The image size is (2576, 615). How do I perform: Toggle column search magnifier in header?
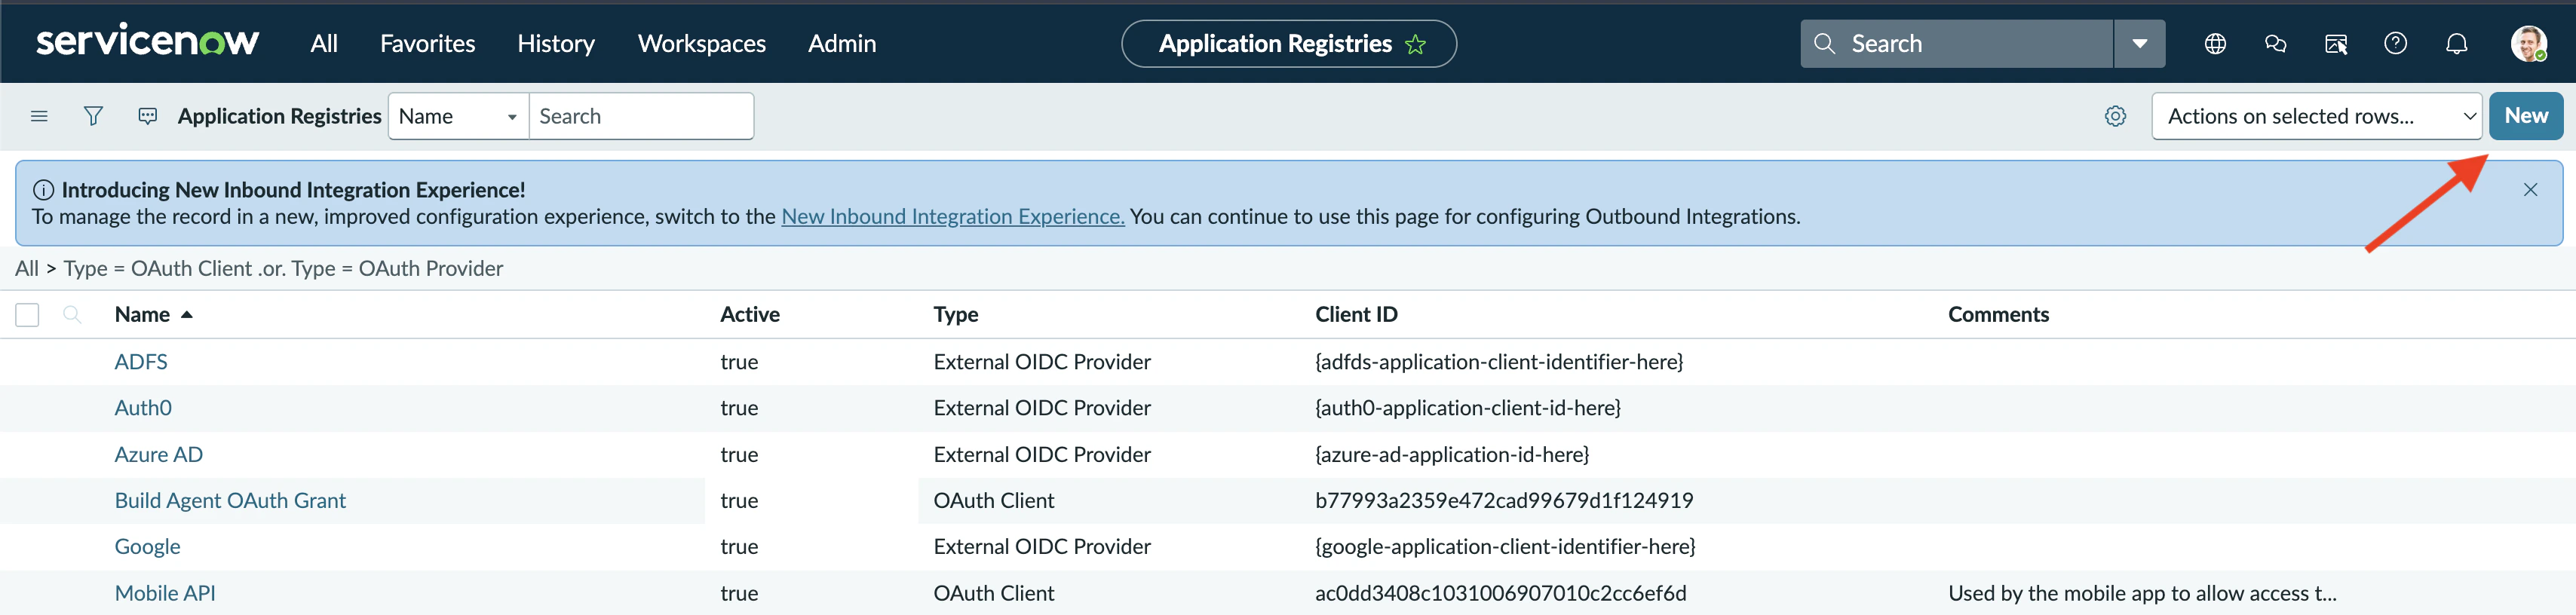point(72,314)
